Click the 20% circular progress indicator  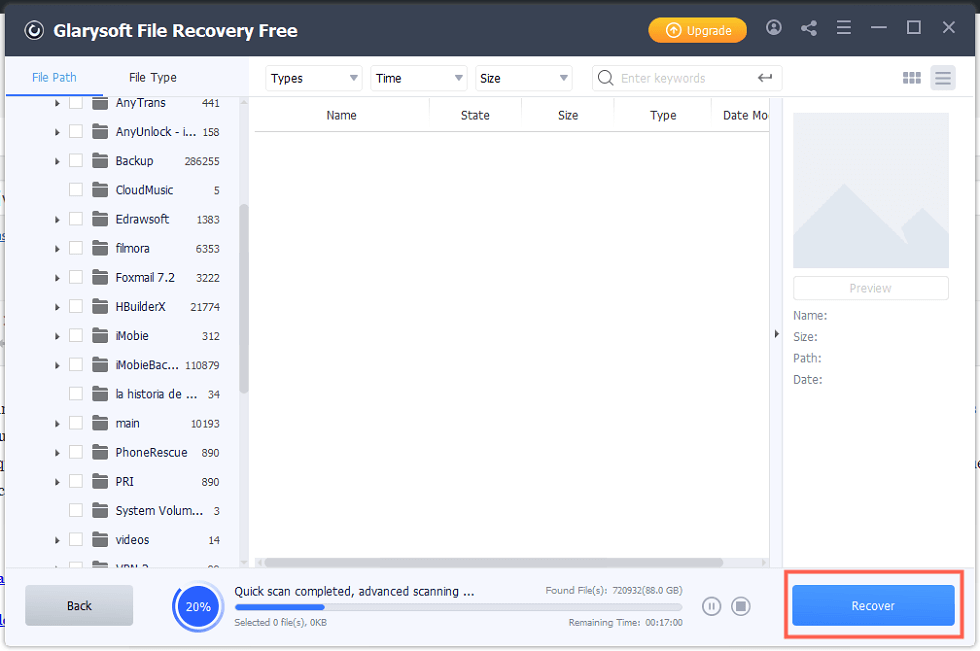click(x=198, y=606)
